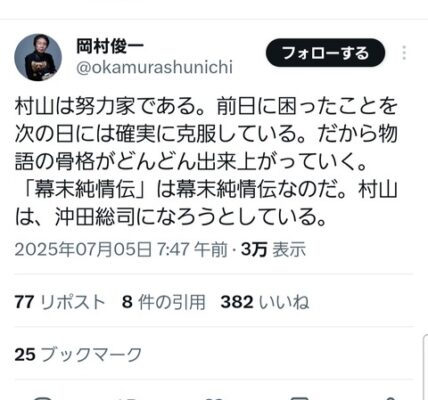Click the display name 岡村俊一
Image resolution: width=428 pixels, height=400 pixels.
coord(110,46)
